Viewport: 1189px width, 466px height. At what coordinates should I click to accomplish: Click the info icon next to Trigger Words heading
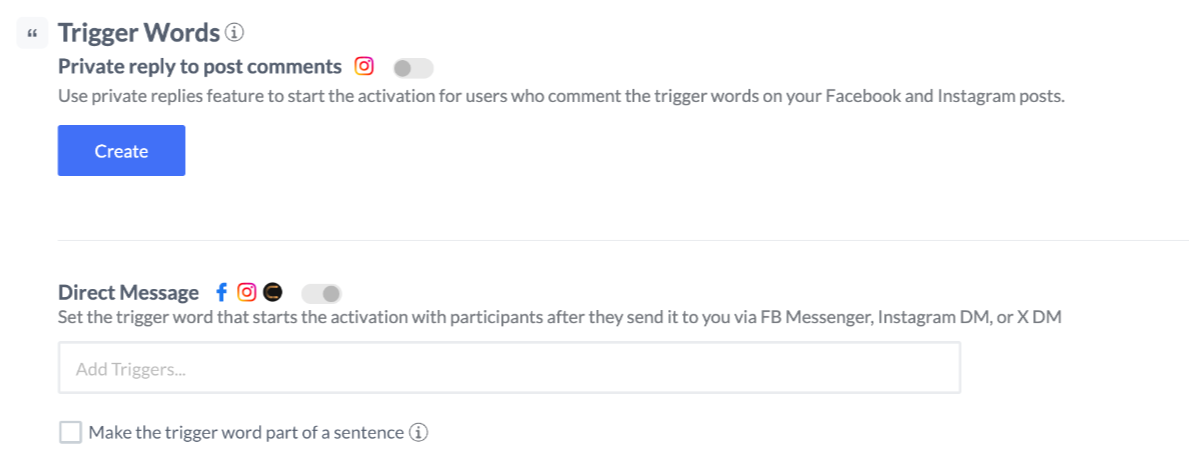(235, 33)
